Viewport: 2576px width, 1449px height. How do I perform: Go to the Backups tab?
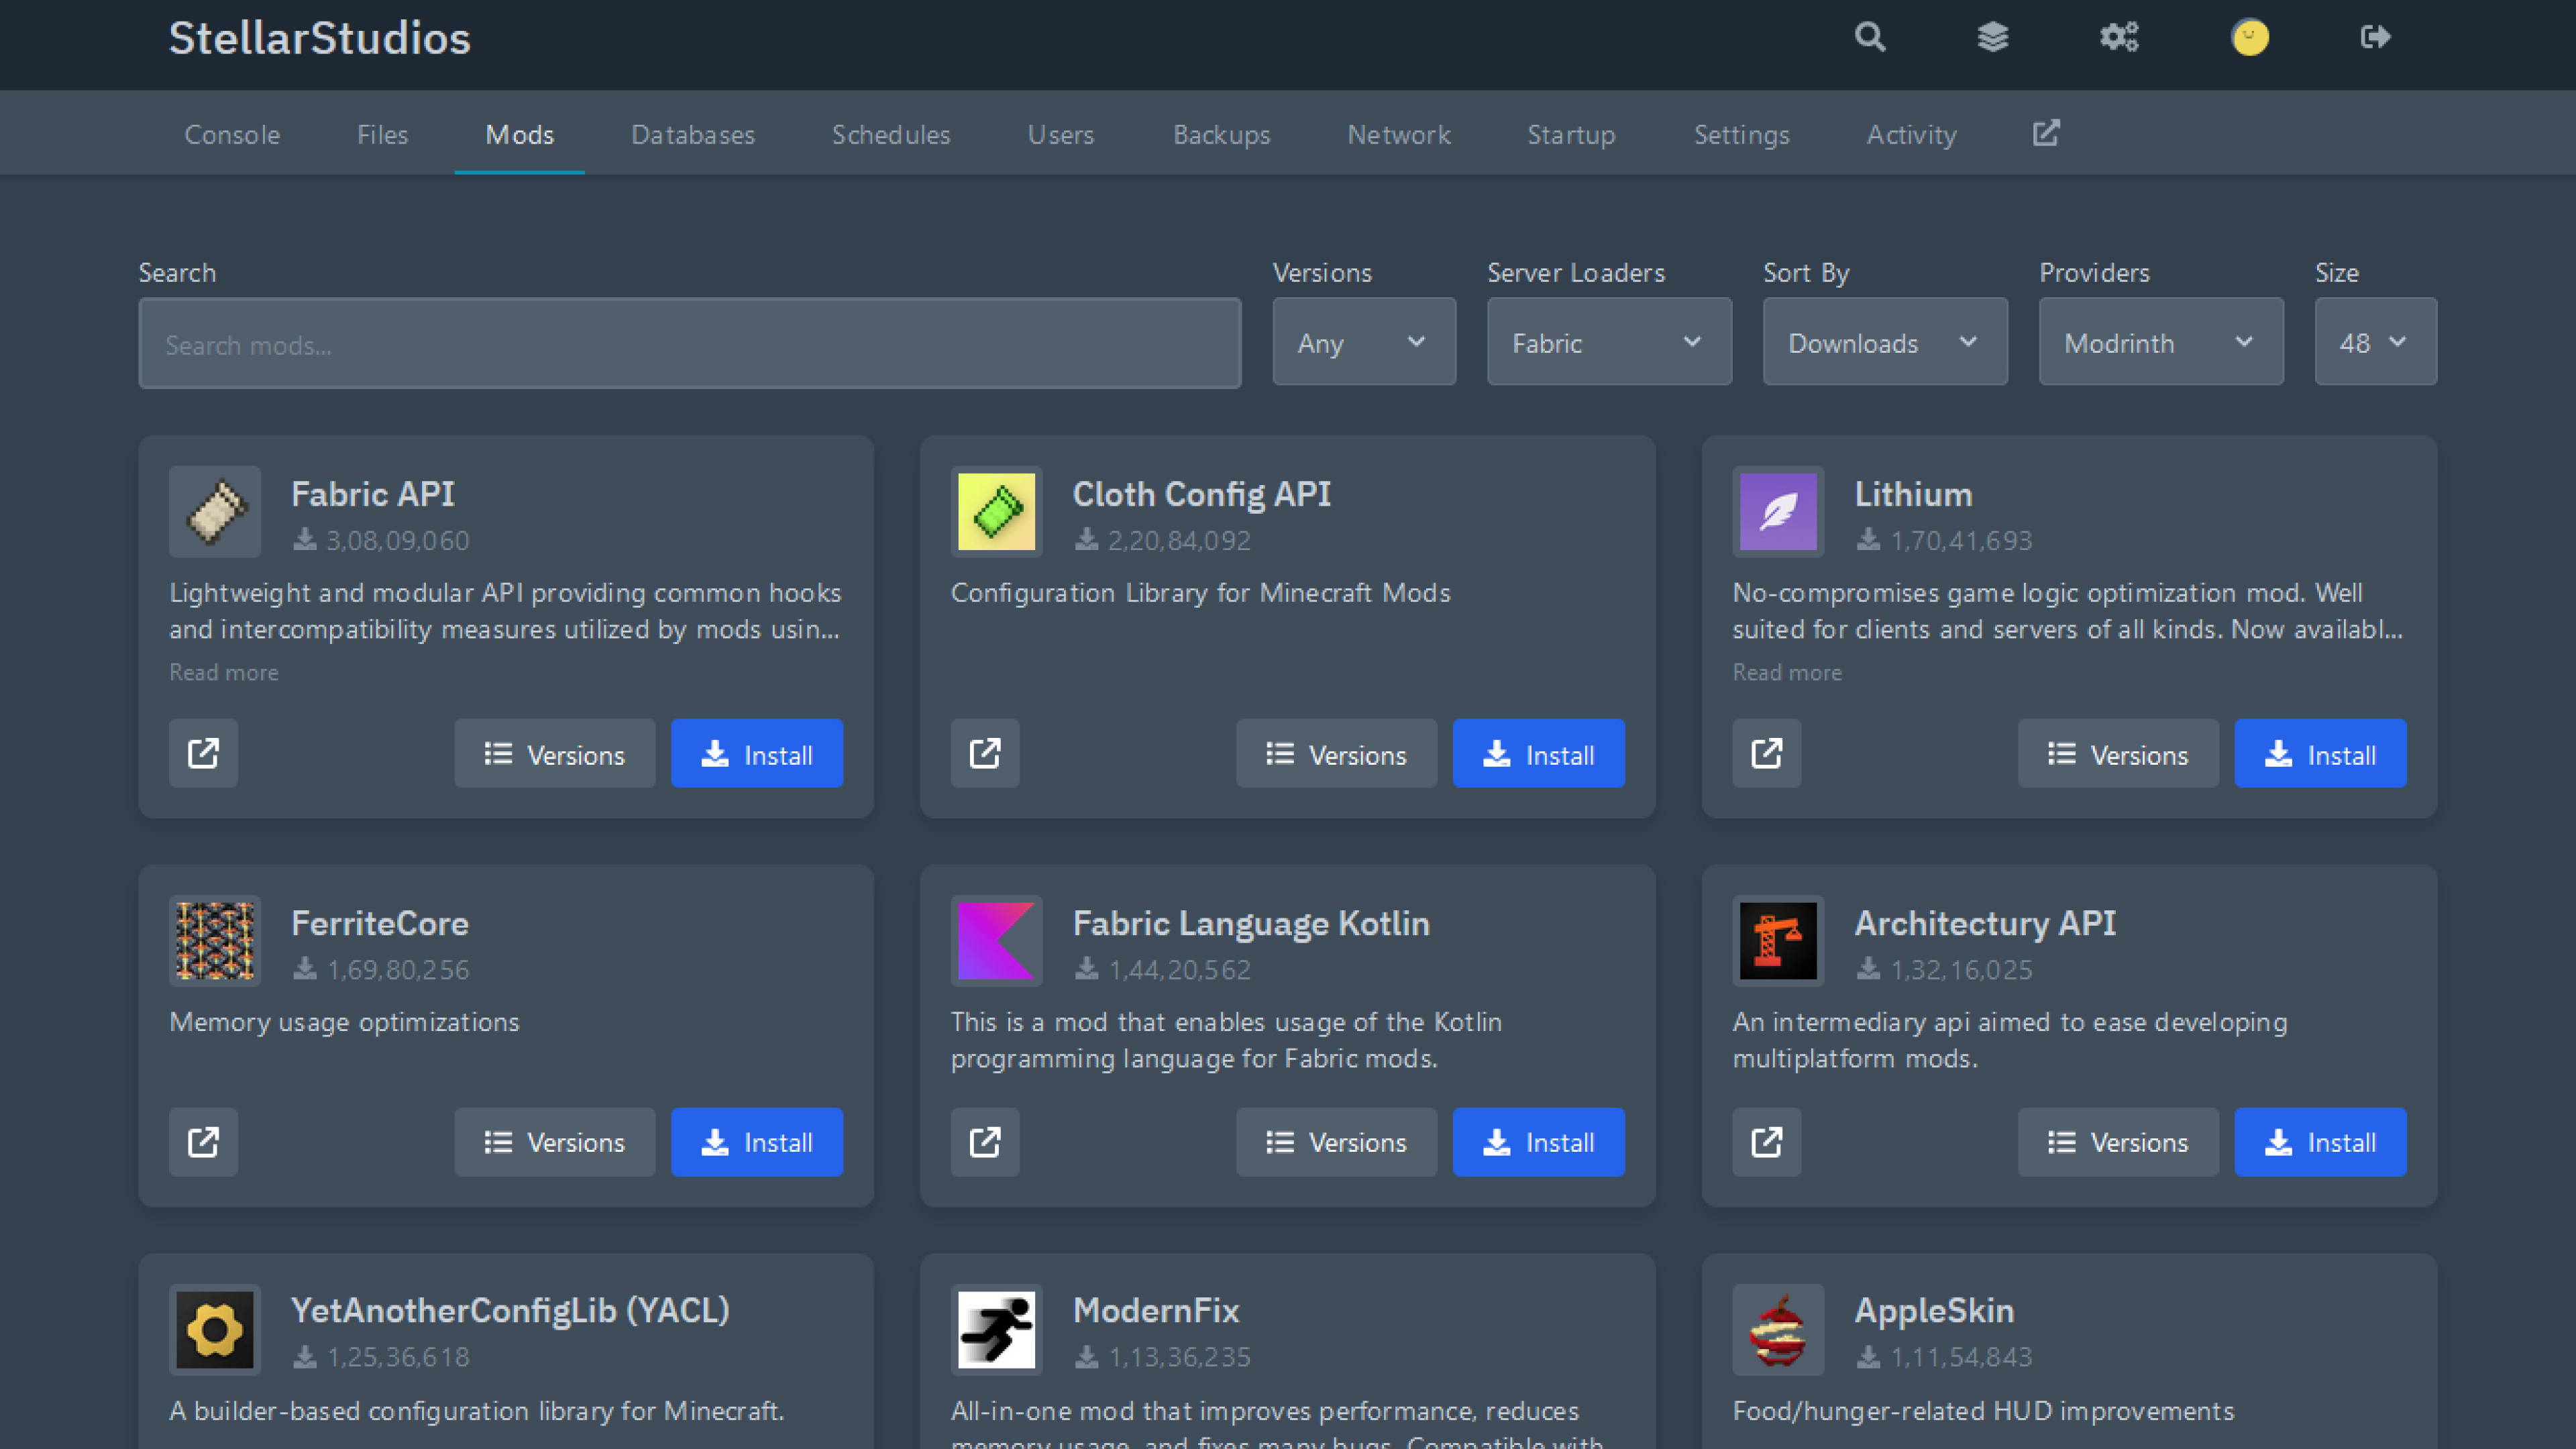tap(1221, 134)
